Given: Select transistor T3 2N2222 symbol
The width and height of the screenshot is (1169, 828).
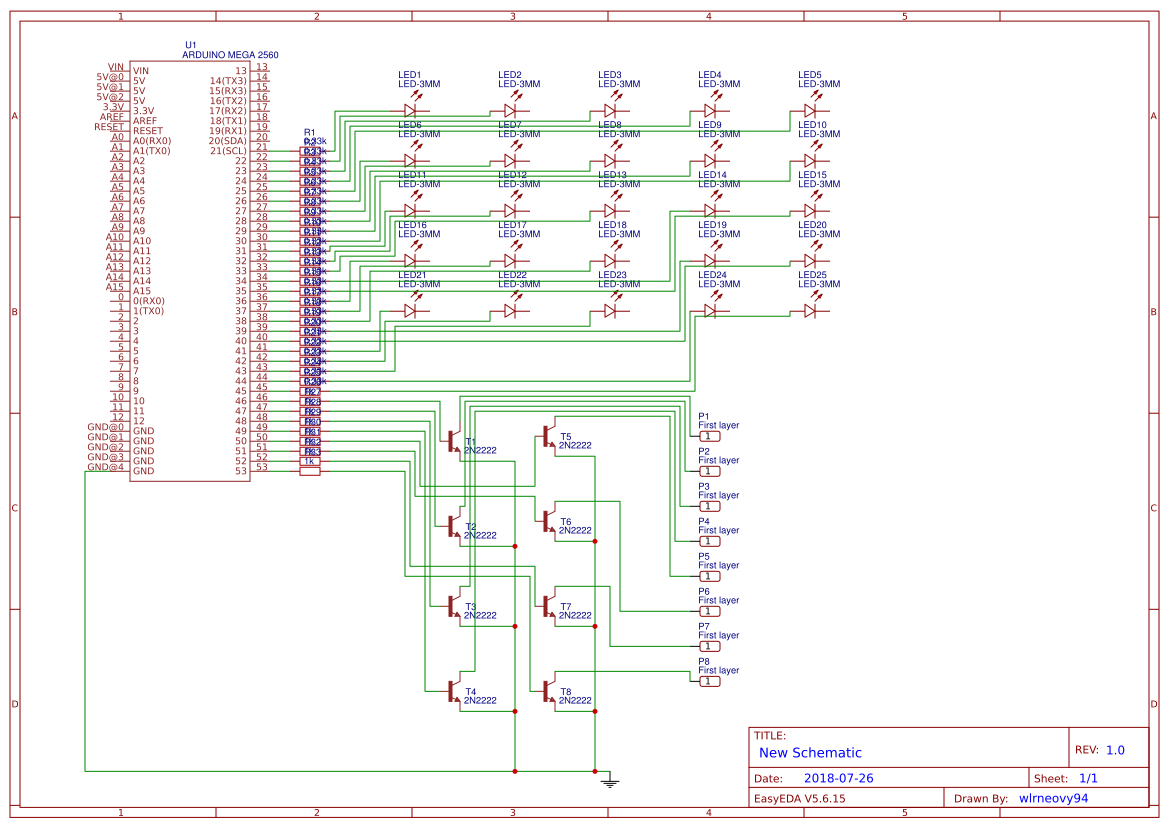Looking at the screenshot, I should 454,607.
